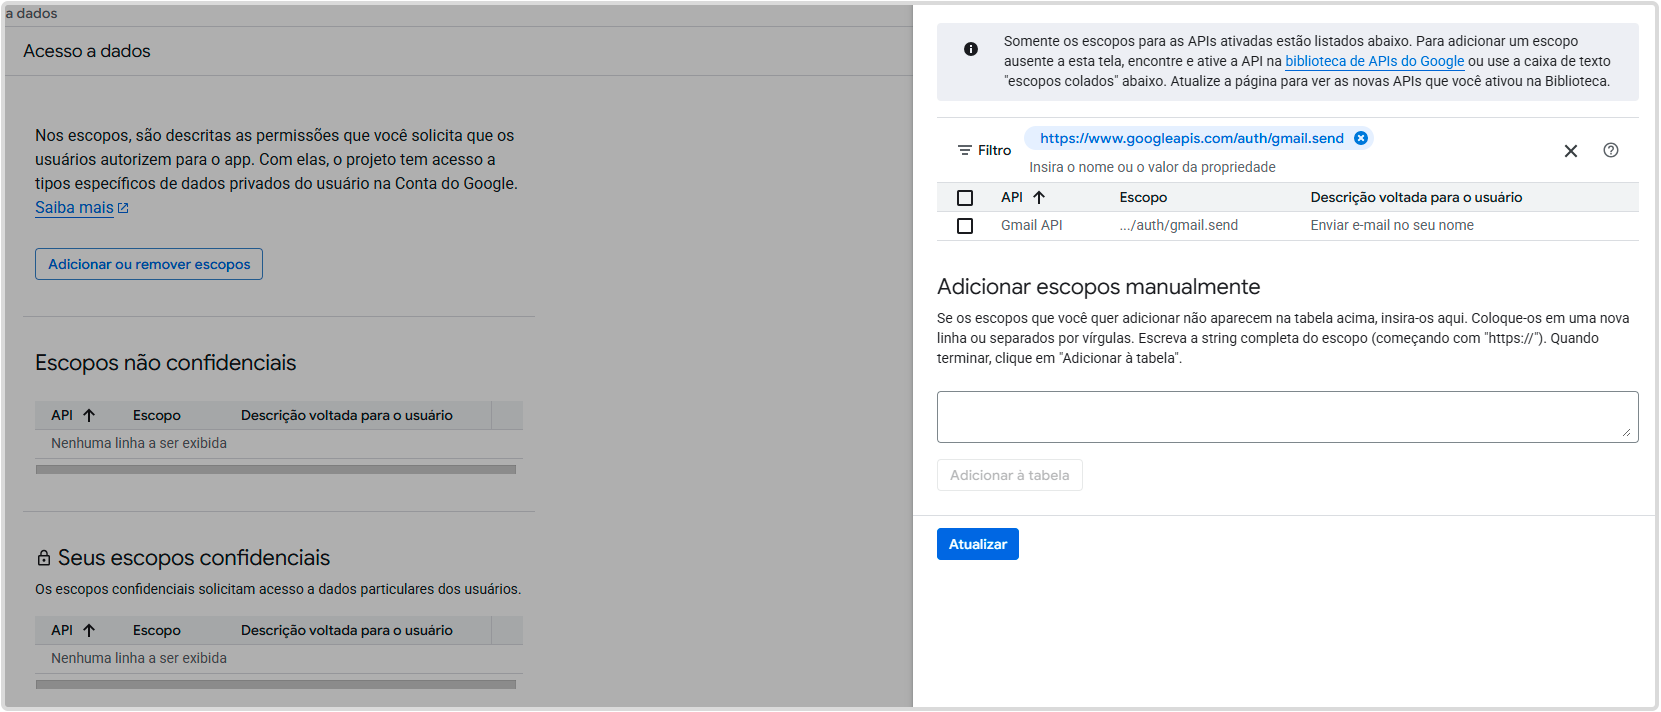
Task: Select all scopes header checkbox
Action: (965, 198)
